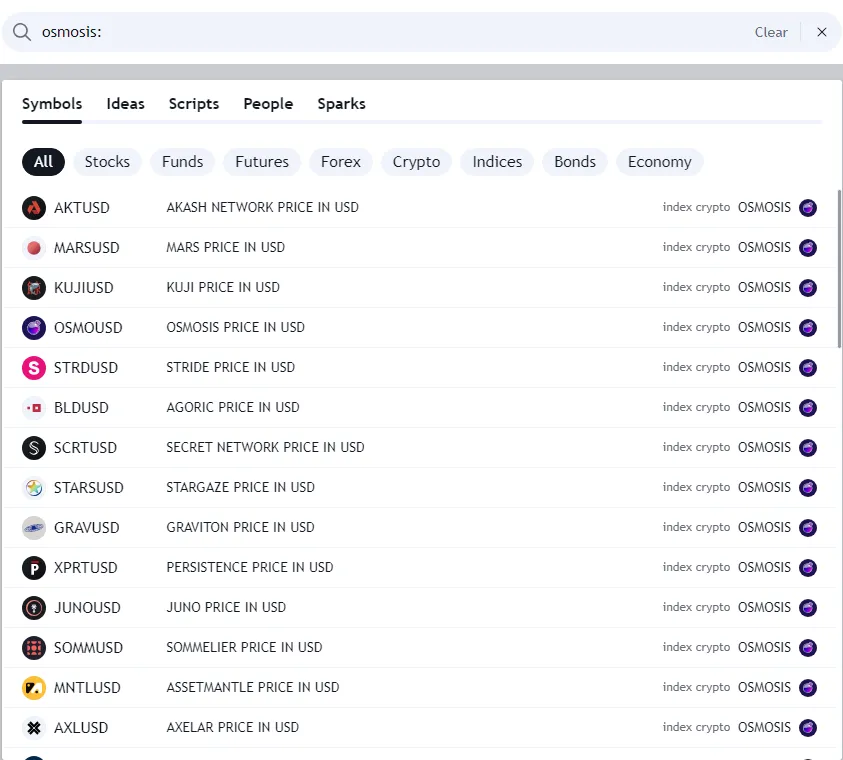Image resolution: width=843 pixels, height=760 pixels.
Task: Choose KUJI PRICE IN USD description
Action: (x=223, y=288)
